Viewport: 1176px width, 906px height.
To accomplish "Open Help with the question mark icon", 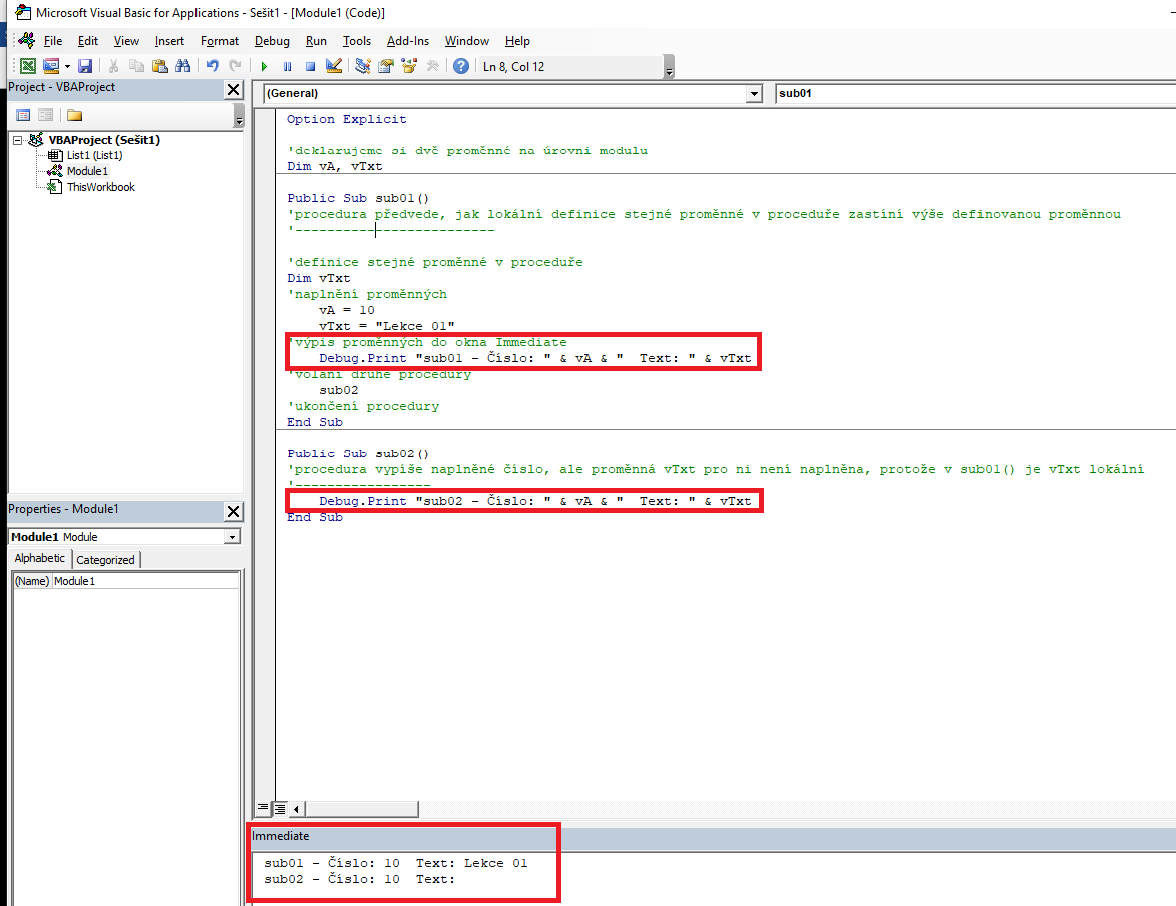I will (x=460, y=66).
